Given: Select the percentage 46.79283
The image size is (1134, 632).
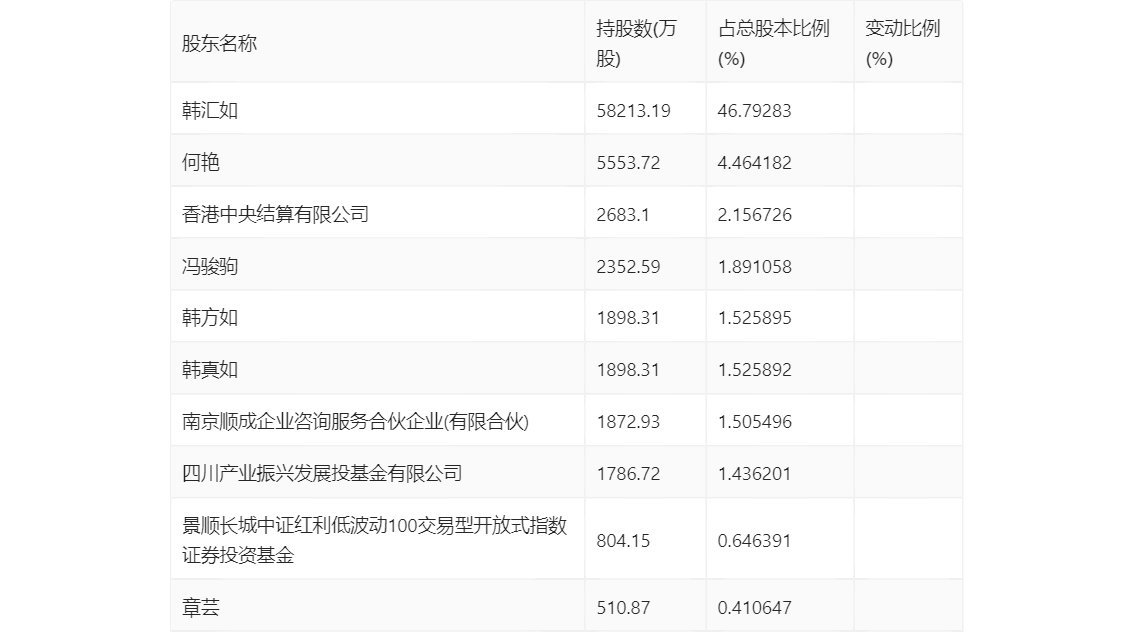Looking at the screenshot, I should pyautogui.click(x=754, y=111).
